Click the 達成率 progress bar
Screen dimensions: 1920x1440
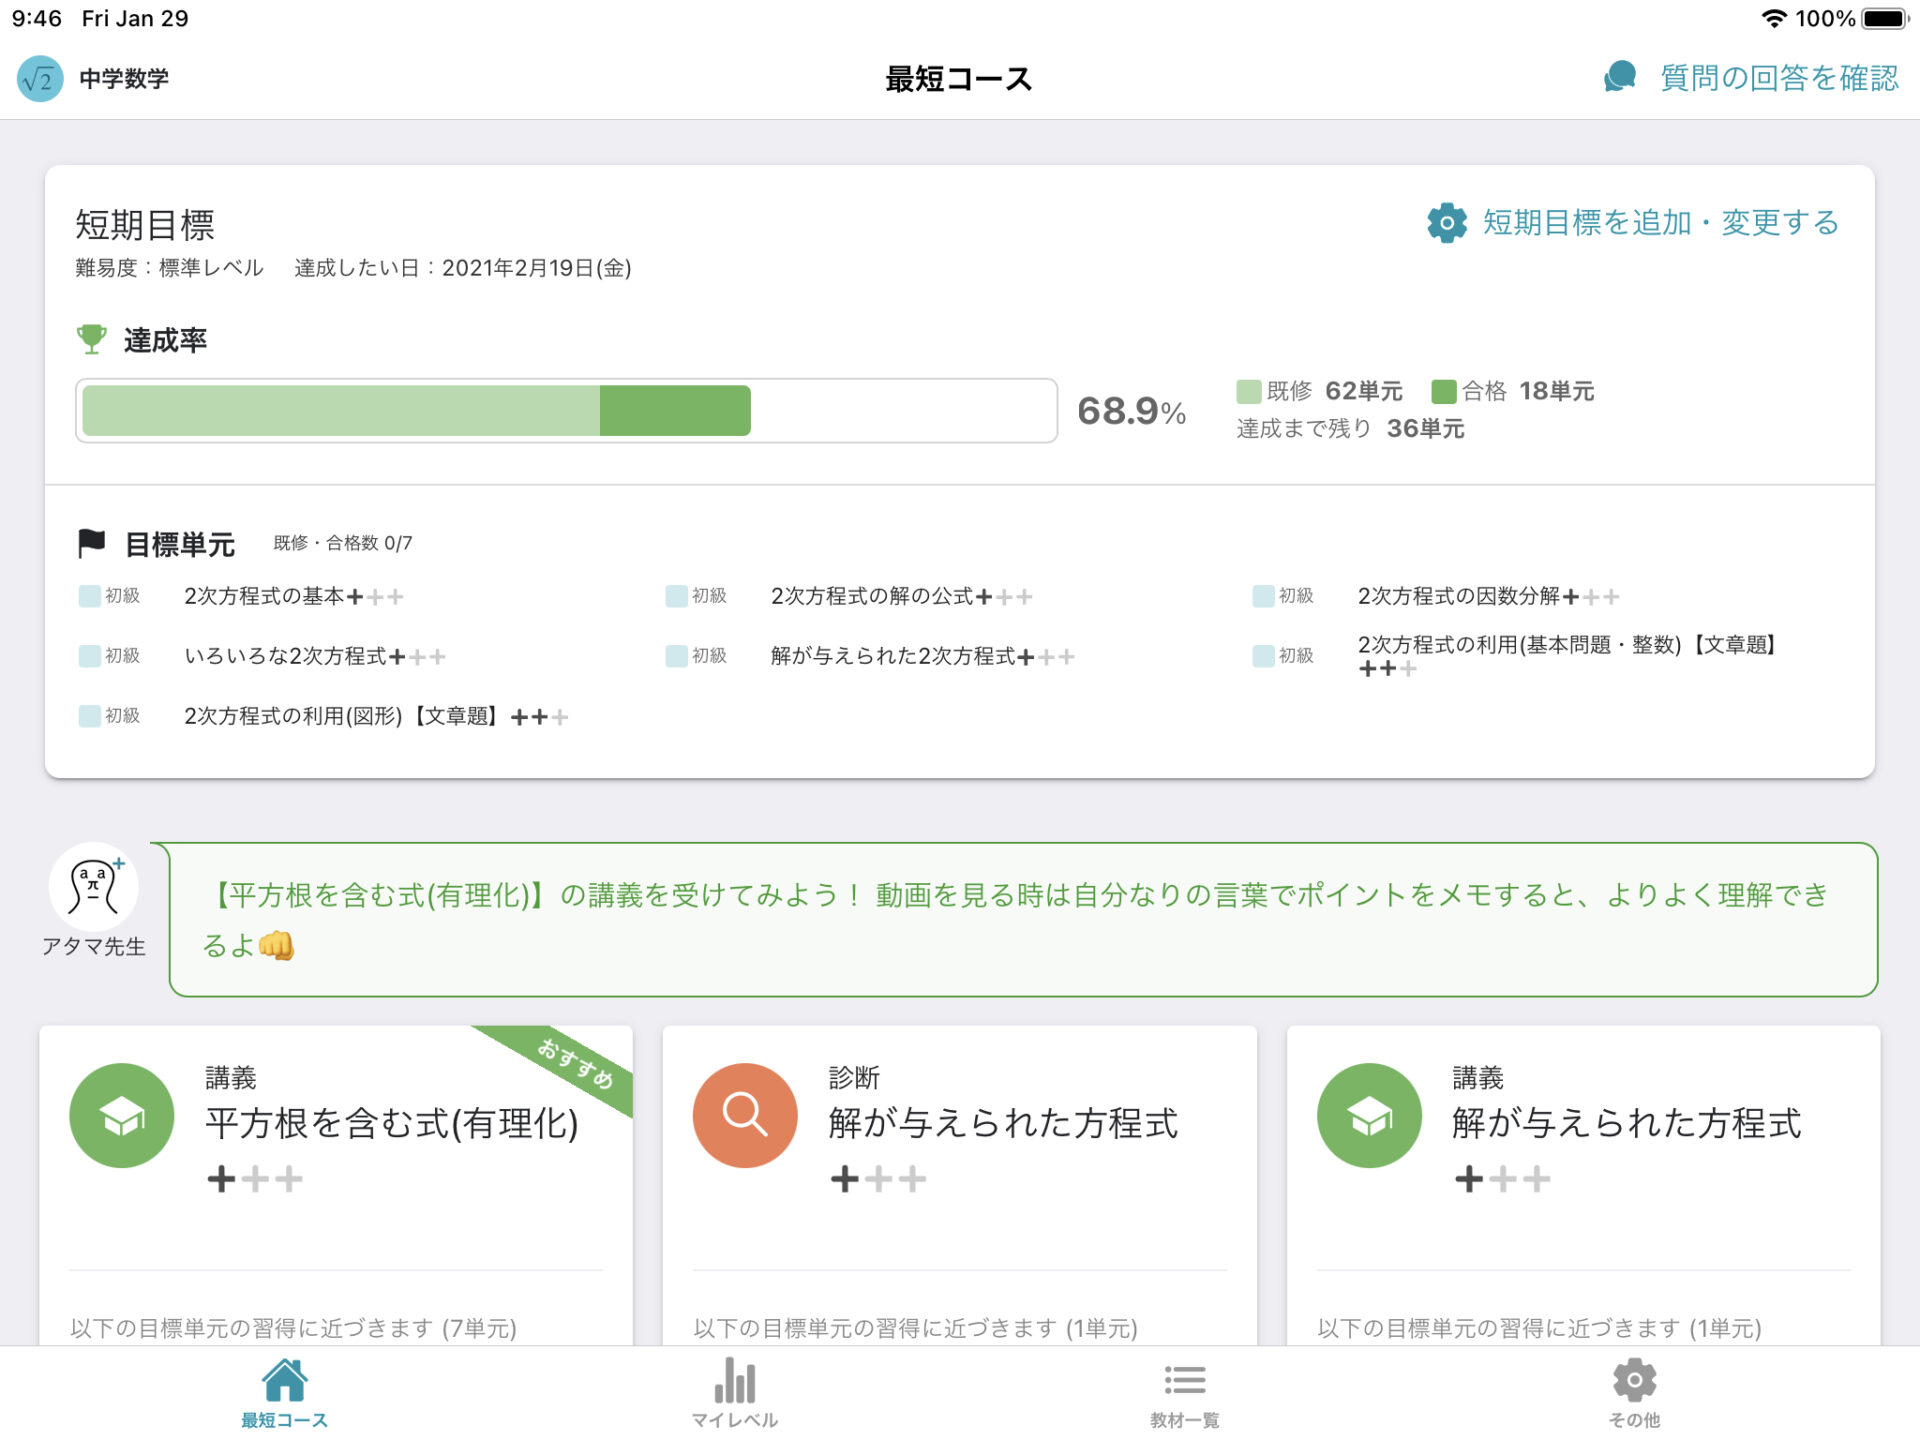566,410
